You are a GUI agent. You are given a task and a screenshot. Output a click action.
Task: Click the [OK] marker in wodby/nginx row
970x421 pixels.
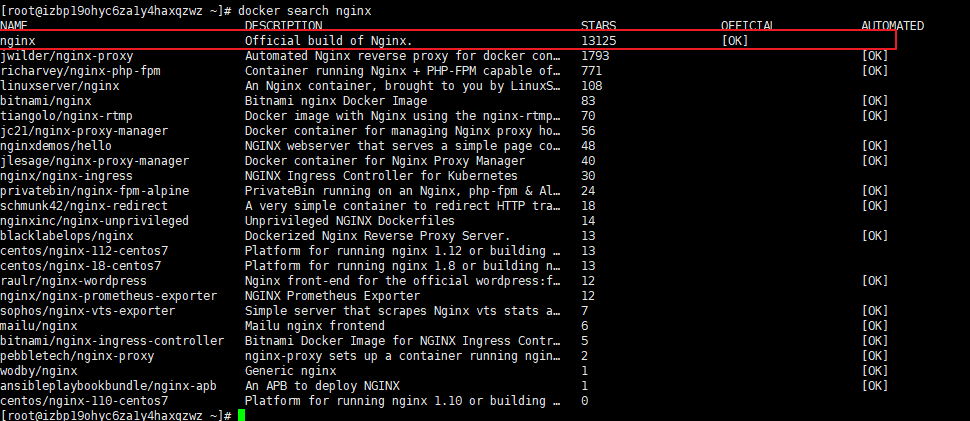point(875,371)
